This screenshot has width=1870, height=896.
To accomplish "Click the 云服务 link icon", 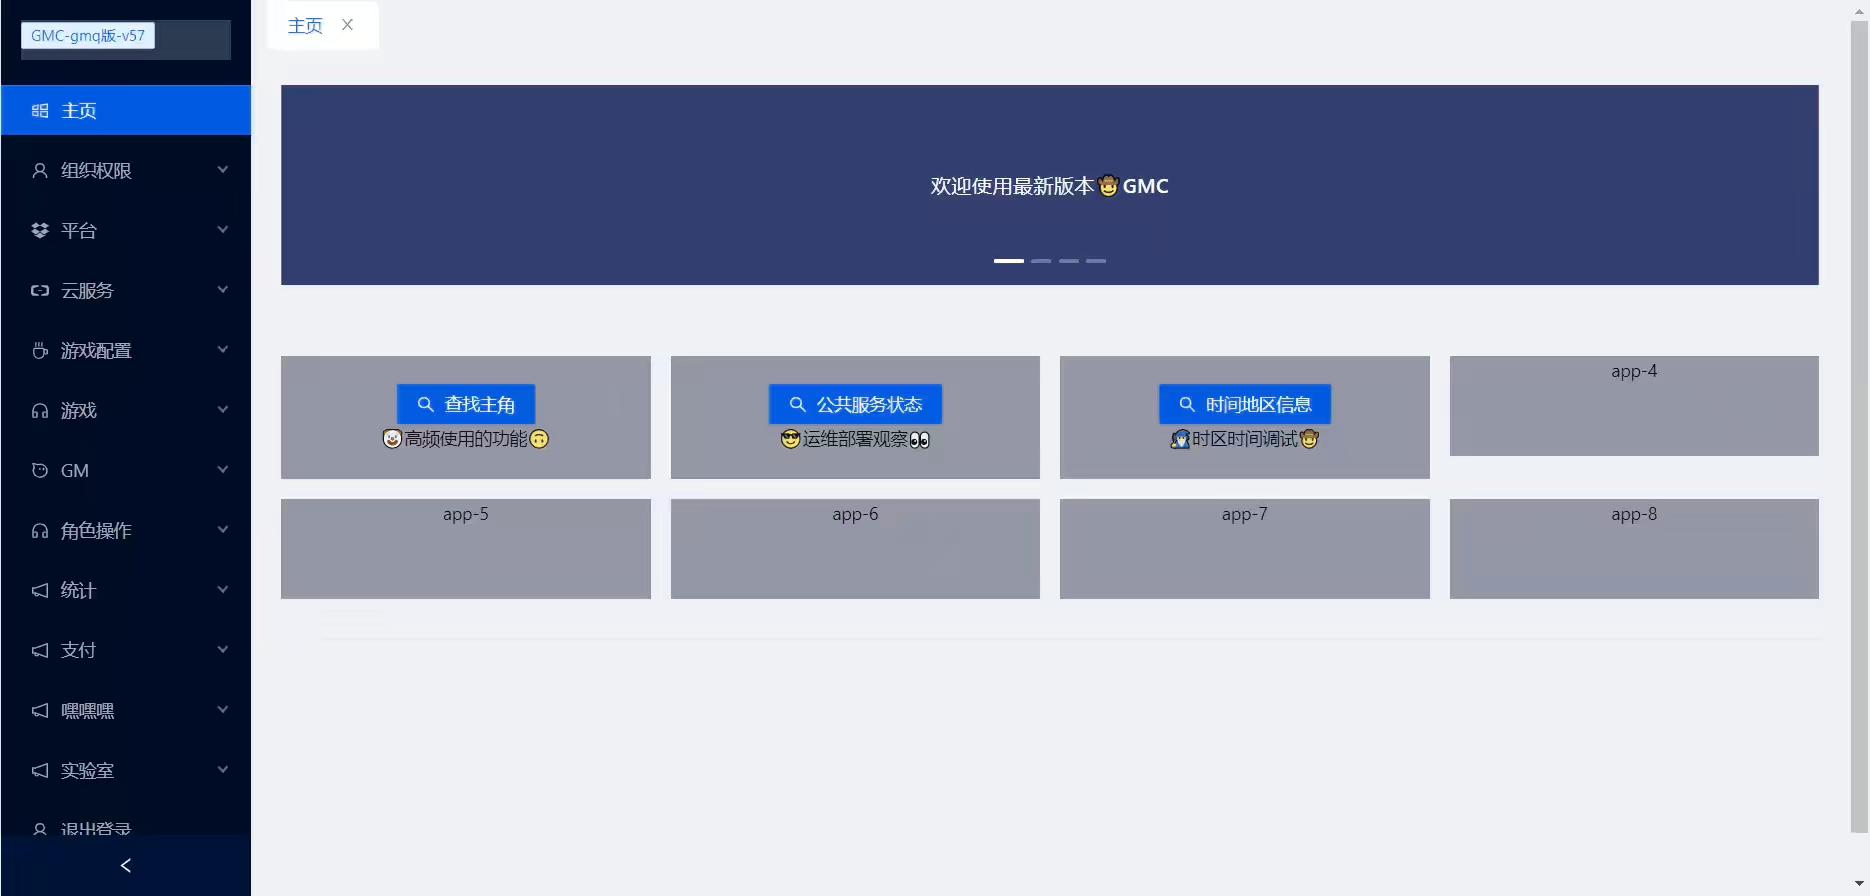I will [x=40, y=291].
